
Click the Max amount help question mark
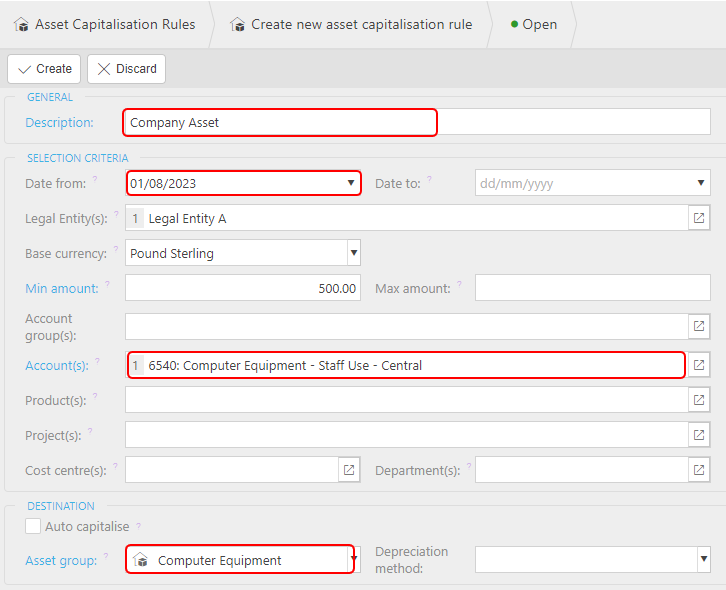(459, 283)
